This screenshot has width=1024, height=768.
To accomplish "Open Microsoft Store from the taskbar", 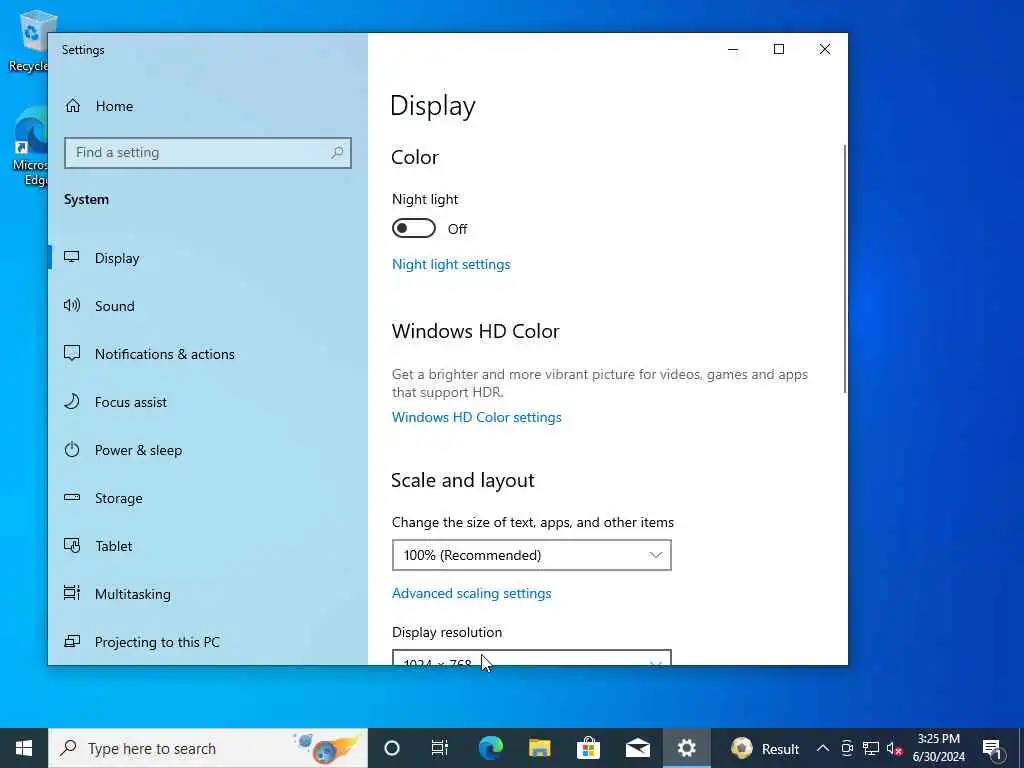I will (588, 748).
